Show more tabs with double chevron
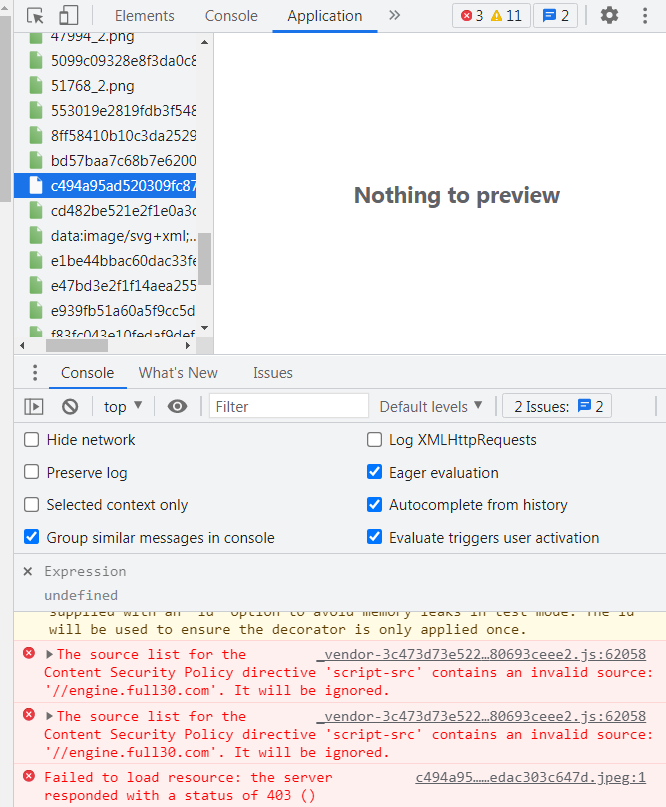Viewport: 666px width, 807px height. tap(394, 15)
